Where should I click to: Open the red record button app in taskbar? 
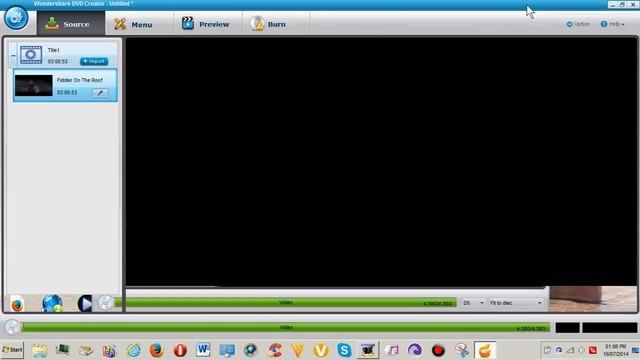pos(438,350)
